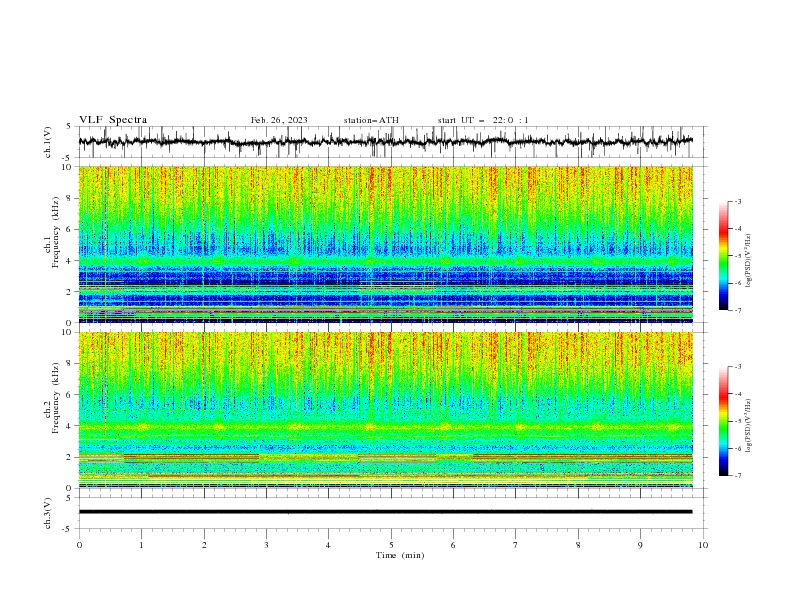This screenshot has width=792, height=612.
Task: Click time axis tick label "2"
Action: point(204,545)
